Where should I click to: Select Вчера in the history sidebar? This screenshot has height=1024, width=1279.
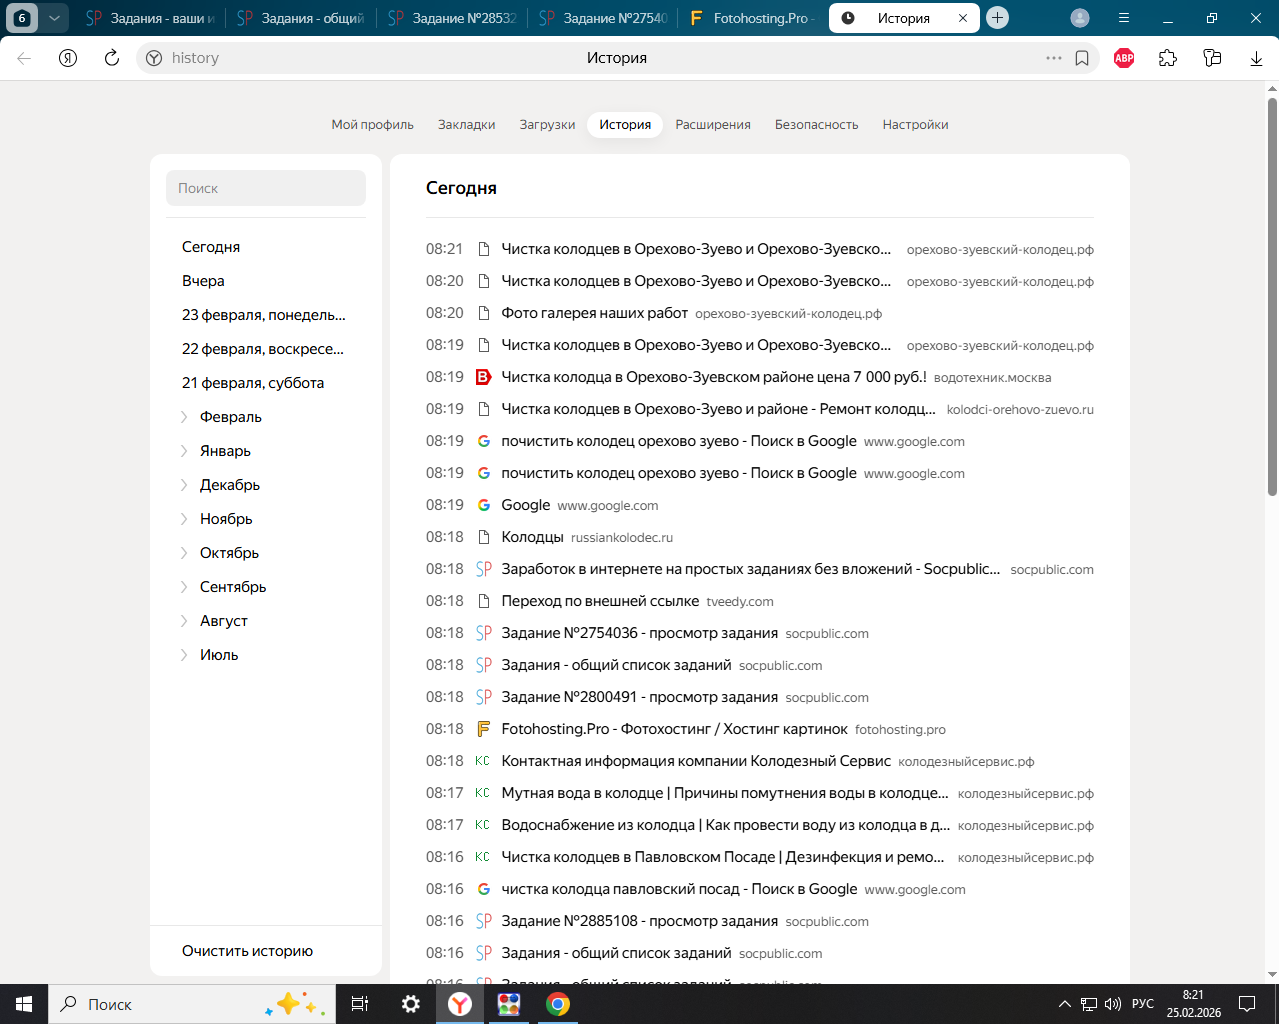[x=203, y=281]
